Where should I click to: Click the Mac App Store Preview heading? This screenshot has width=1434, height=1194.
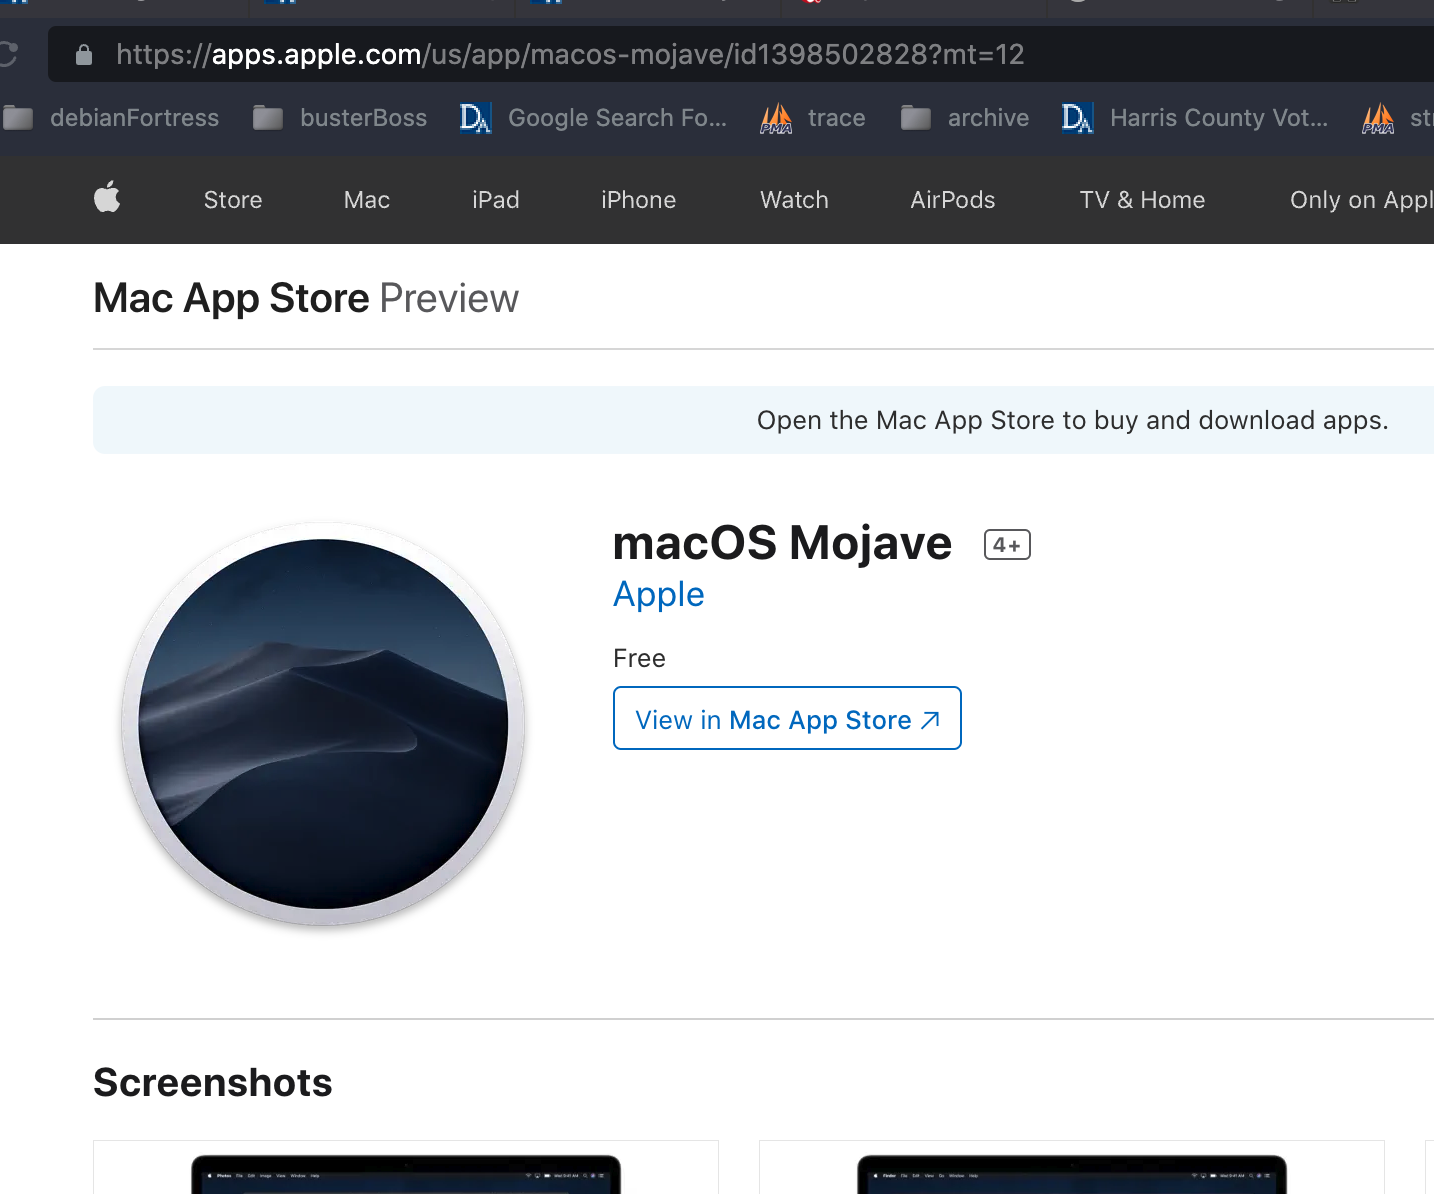[x=306, y=299]
